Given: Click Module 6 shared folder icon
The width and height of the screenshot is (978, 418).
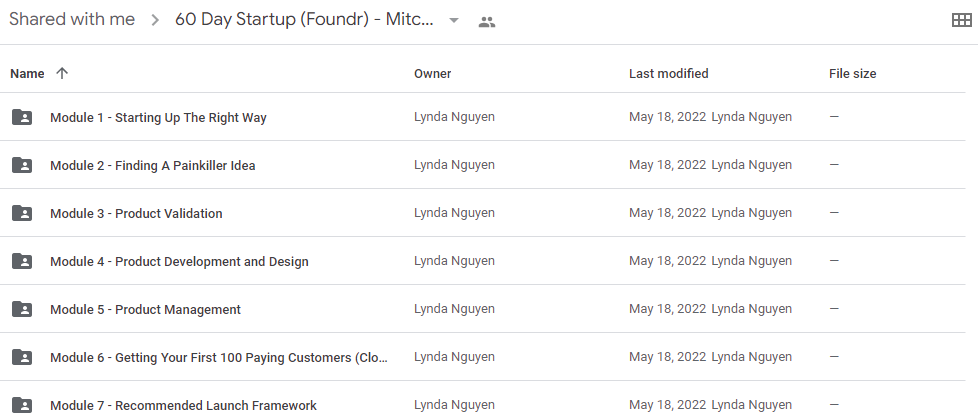Looking at the screenshot, I should [22, 357].
